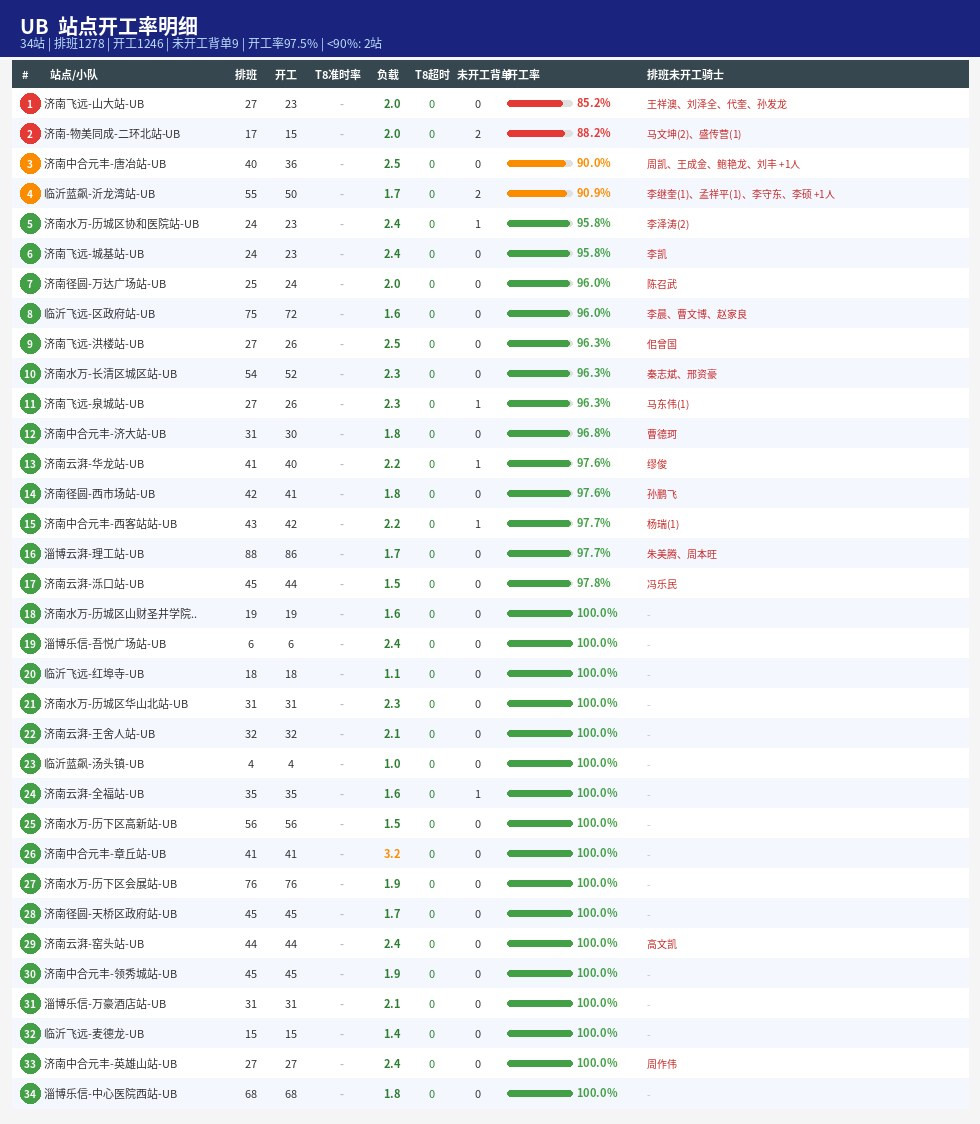Select station 临沂蓝飒-沂龙湾站-UB
Image resolution: width=980 pixels, height=1124 pixels.
[x=100, y=194]
